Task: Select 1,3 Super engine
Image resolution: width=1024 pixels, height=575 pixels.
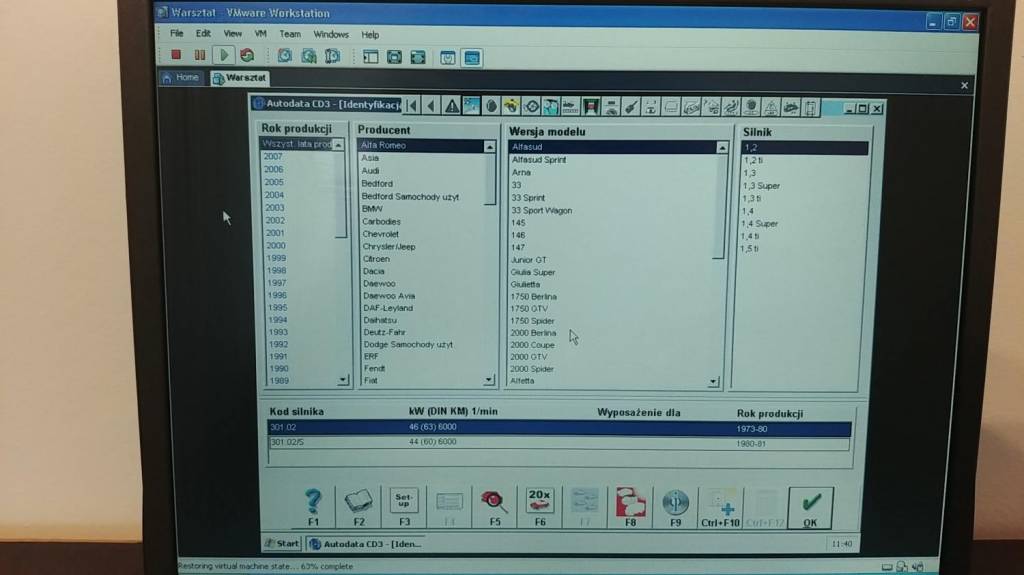Action: (761, 186)
